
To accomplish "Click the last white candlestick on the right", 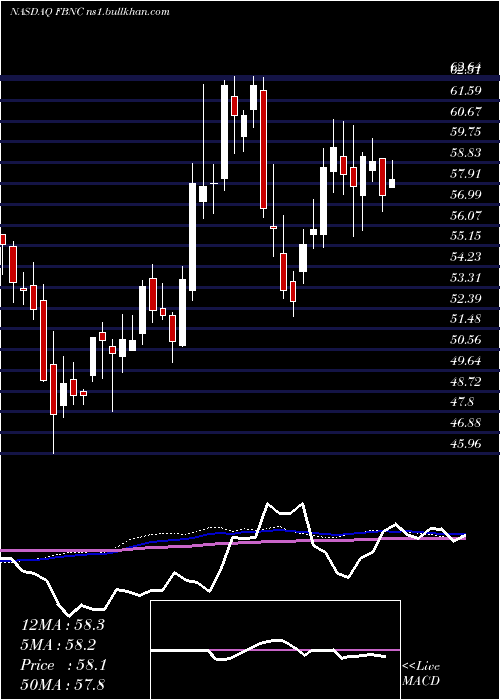I will [x=392, y=183].
